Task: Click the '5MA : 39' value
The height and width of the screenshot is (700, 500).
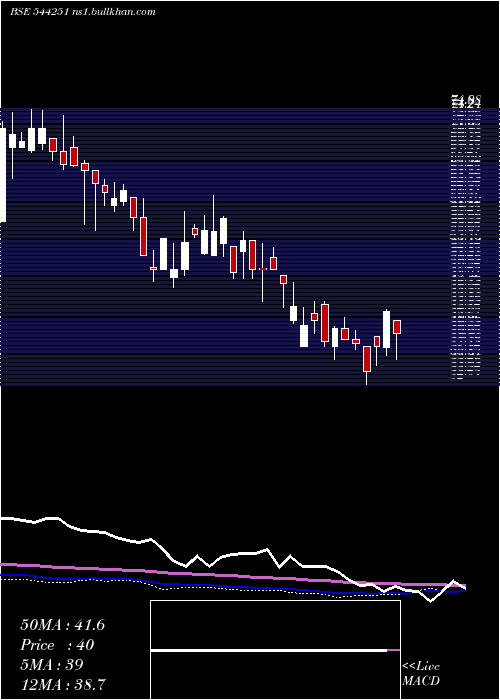Action: [52, 664]
